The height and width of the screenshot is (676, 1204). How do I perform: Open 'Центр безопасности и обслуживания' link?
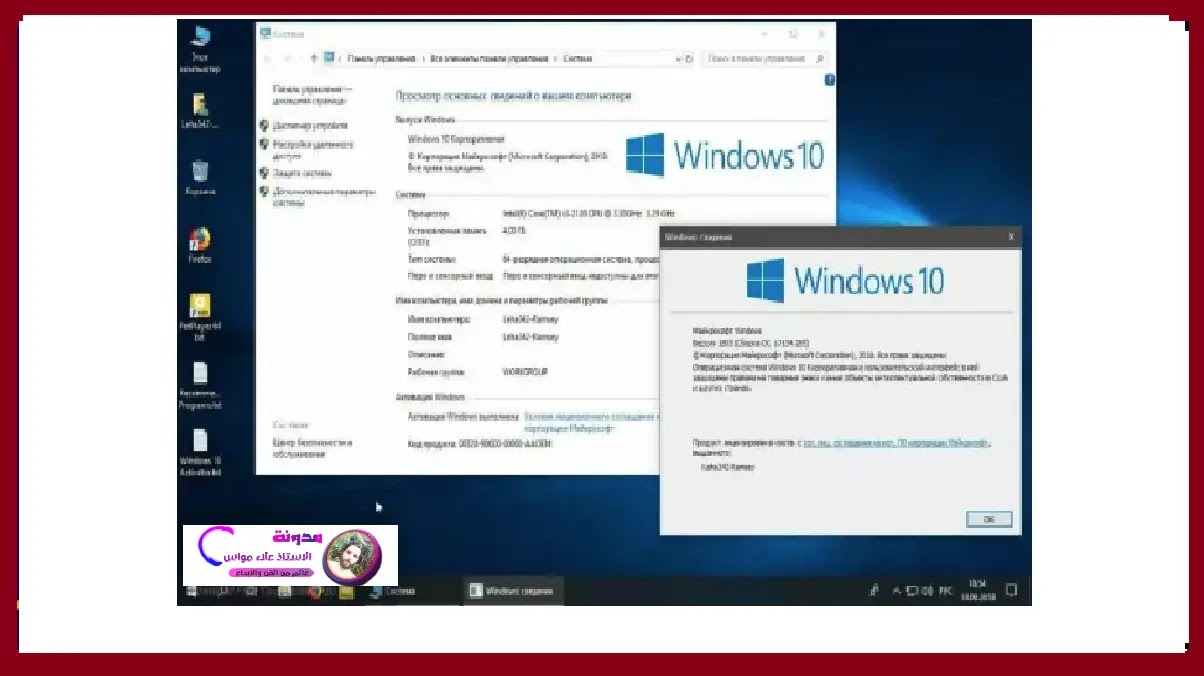312,448
